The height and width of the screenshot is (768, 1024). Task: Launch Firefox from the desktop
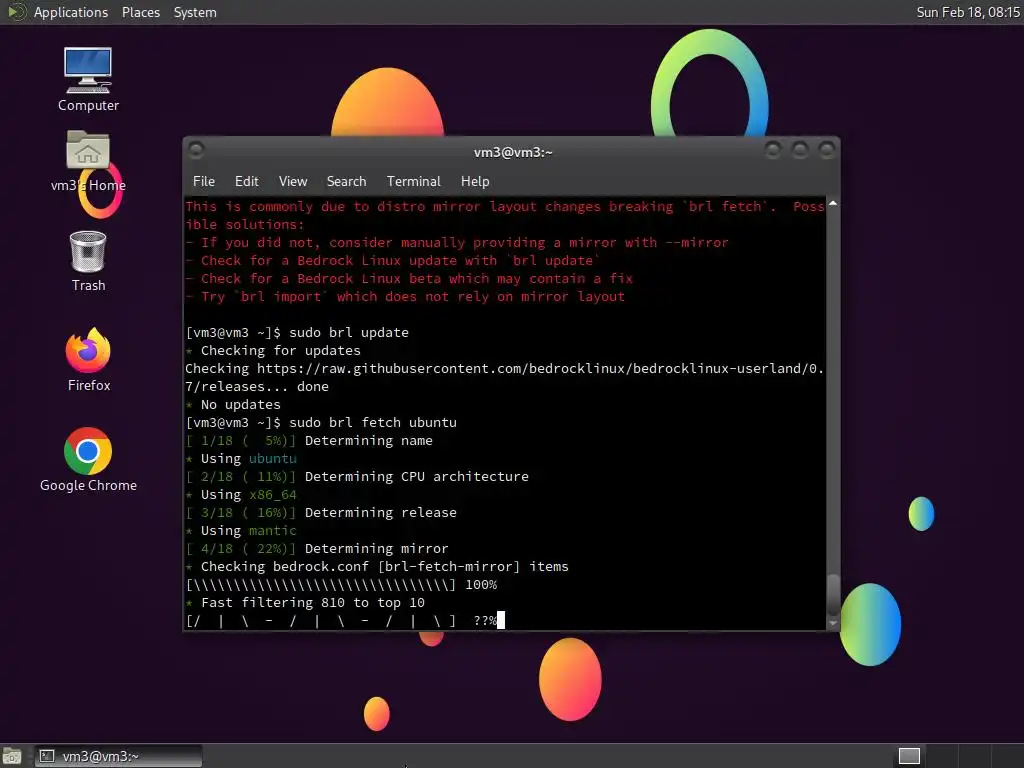[x=88, y=360]
